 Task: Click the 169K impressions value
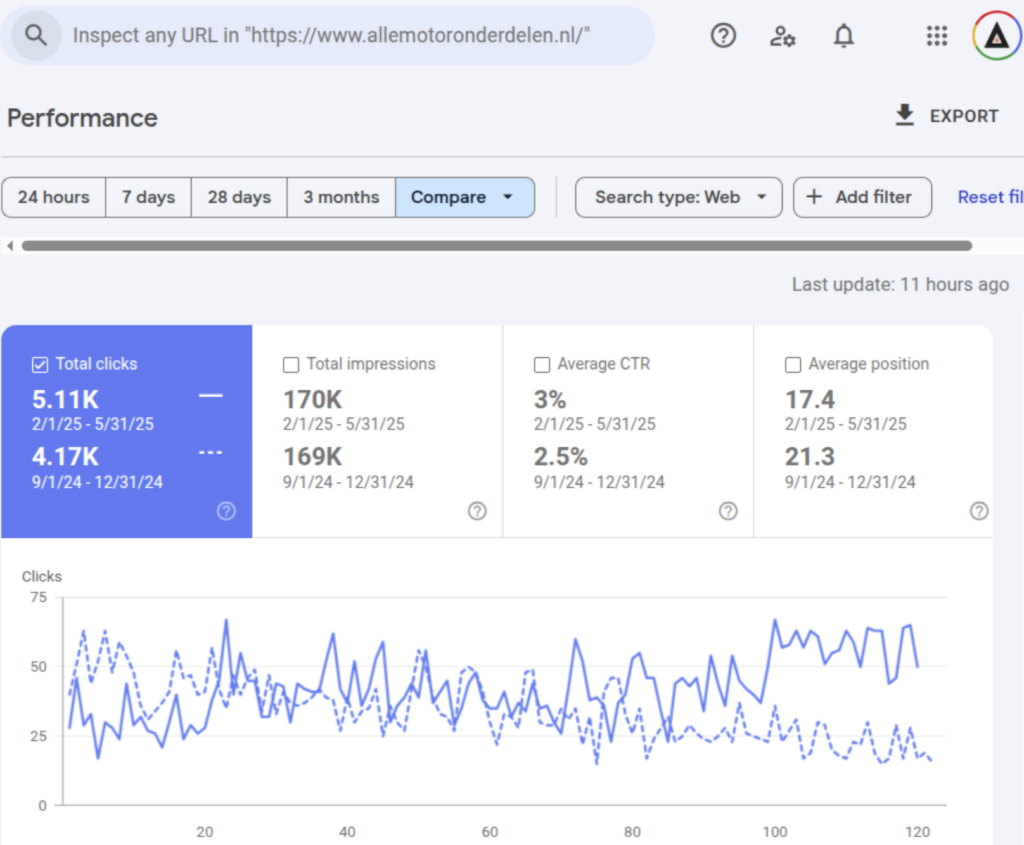point(312,456)
